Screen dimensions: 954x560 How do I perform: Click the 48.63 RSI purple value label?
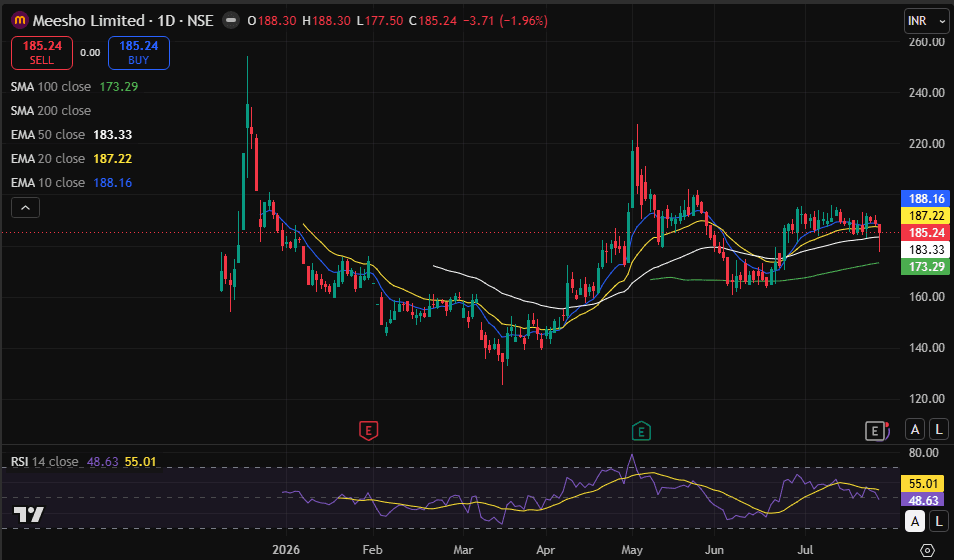coord(922,500)
